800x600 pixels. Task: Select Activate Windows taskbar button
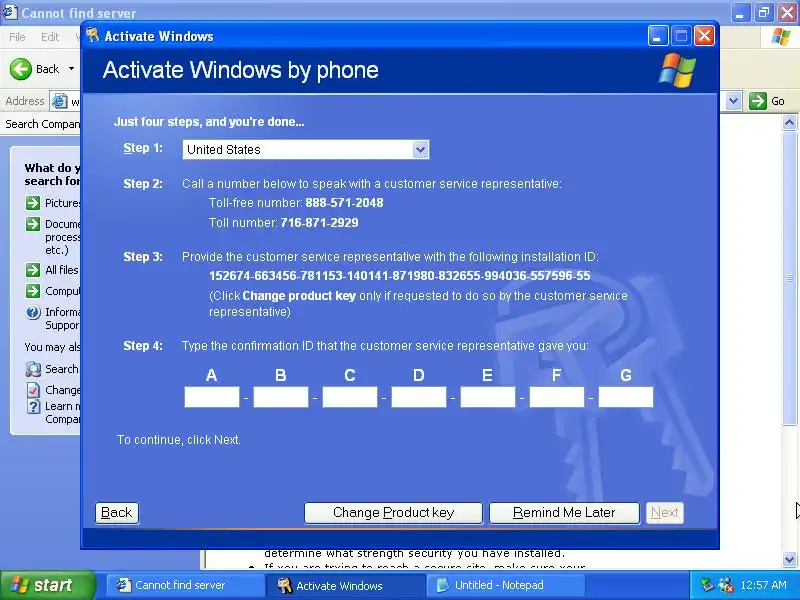345,585
